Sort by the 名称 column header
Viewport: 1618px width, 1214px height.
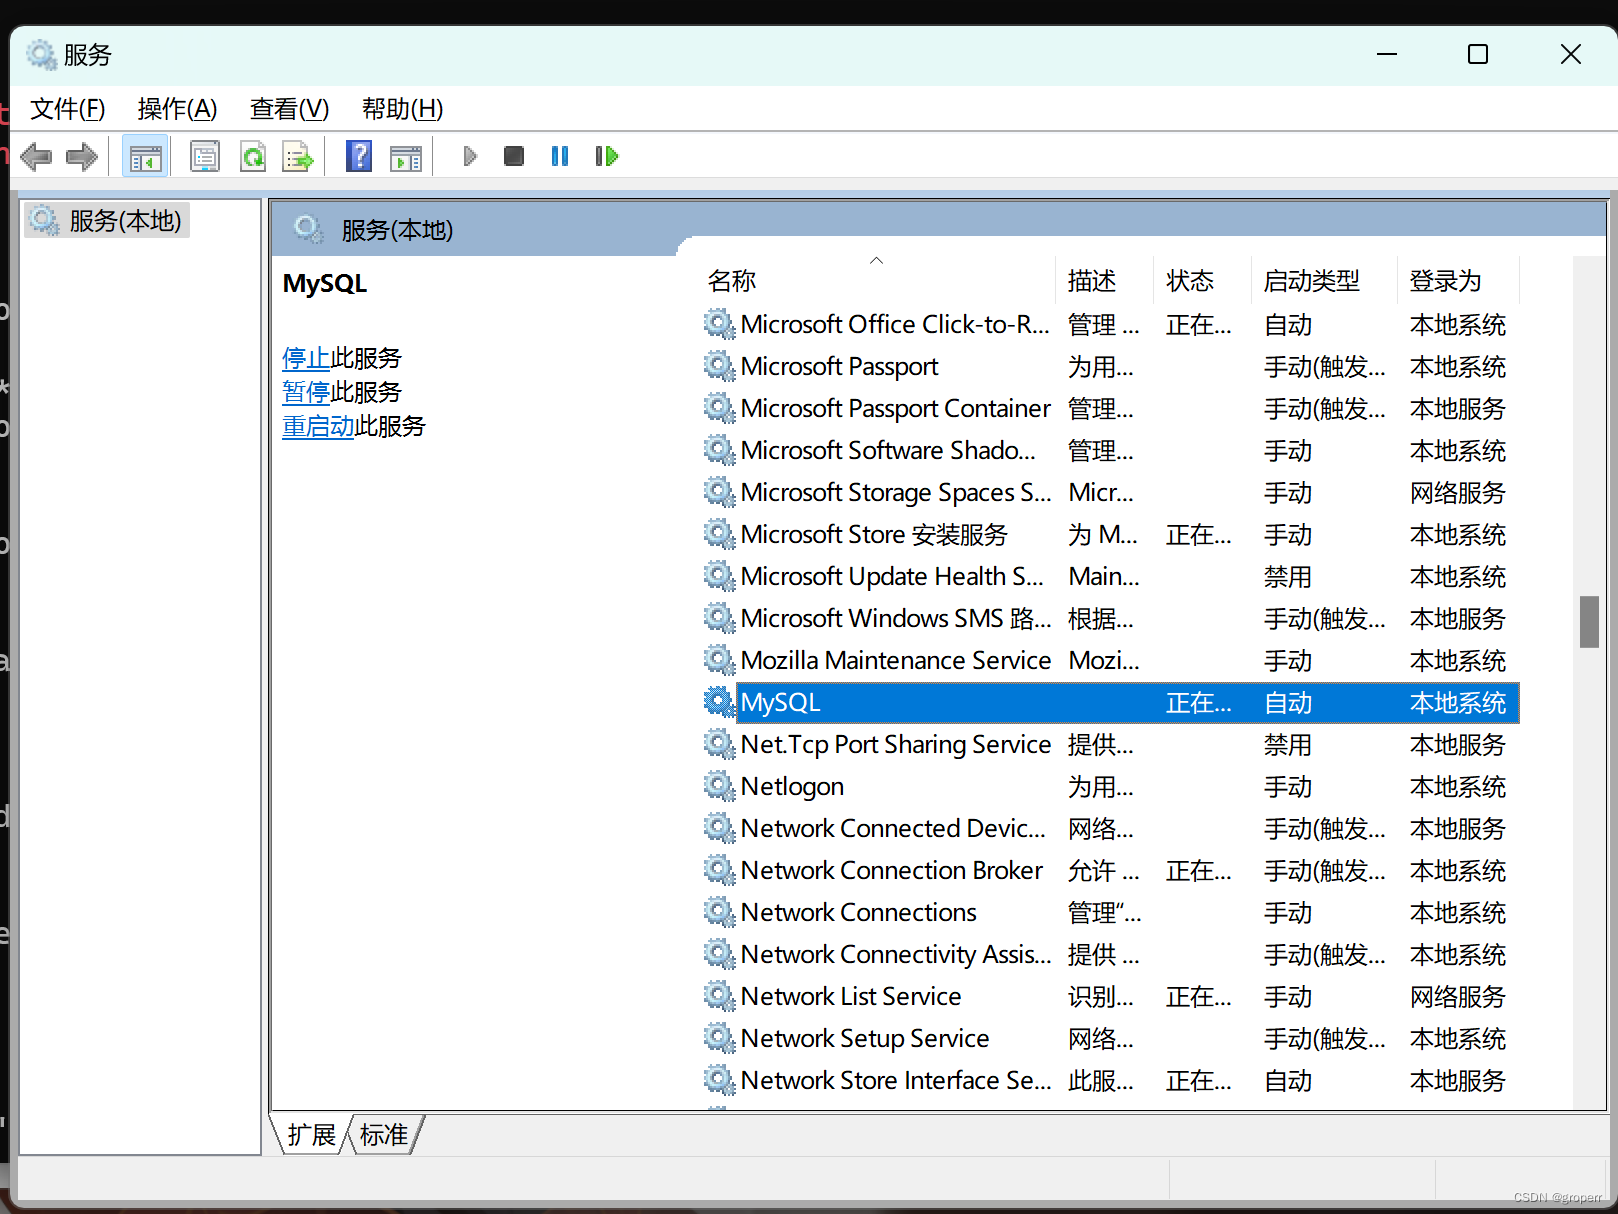point(877,280)
